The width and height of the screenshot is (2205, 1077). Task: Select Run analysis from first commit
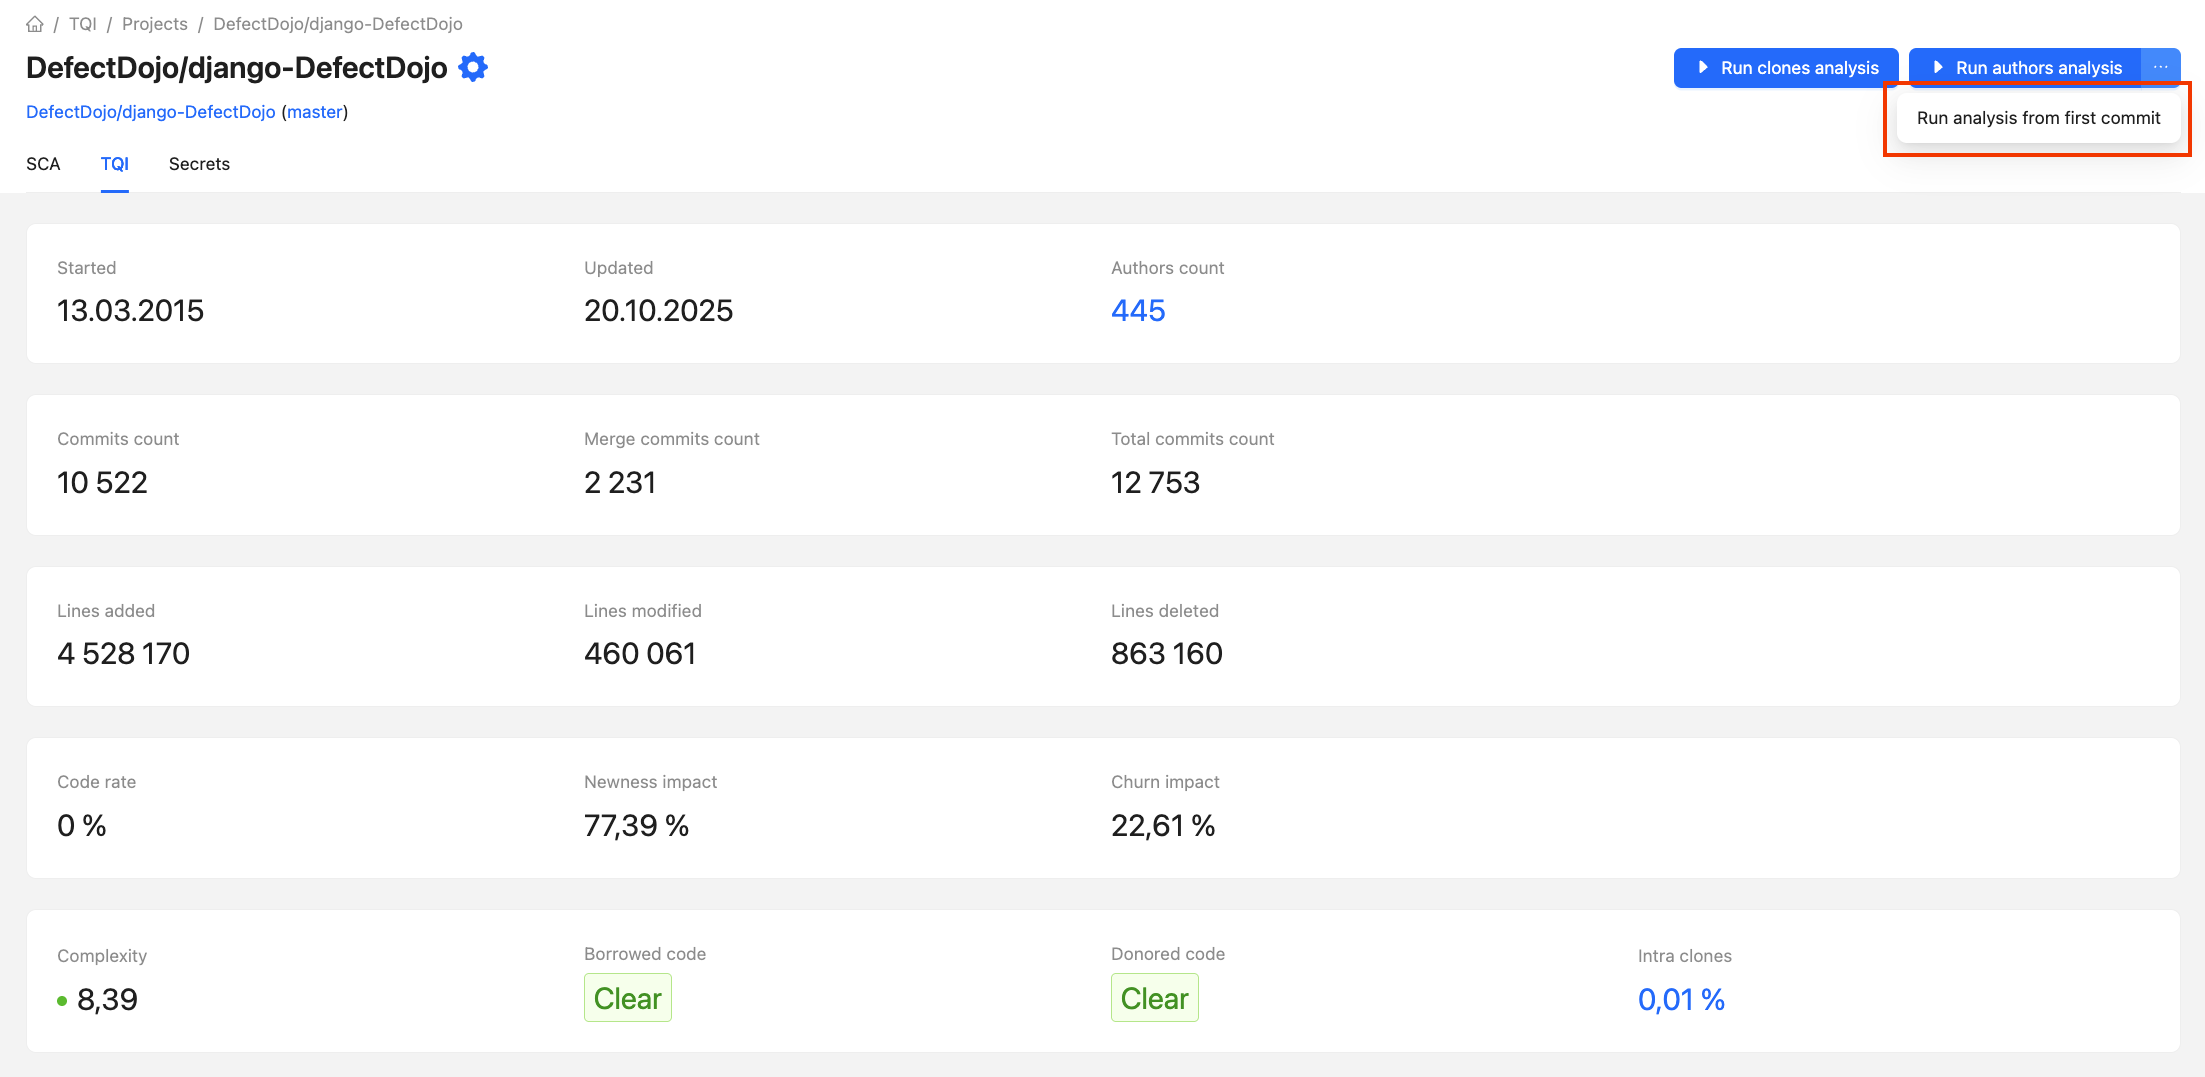click(2038, 118)
